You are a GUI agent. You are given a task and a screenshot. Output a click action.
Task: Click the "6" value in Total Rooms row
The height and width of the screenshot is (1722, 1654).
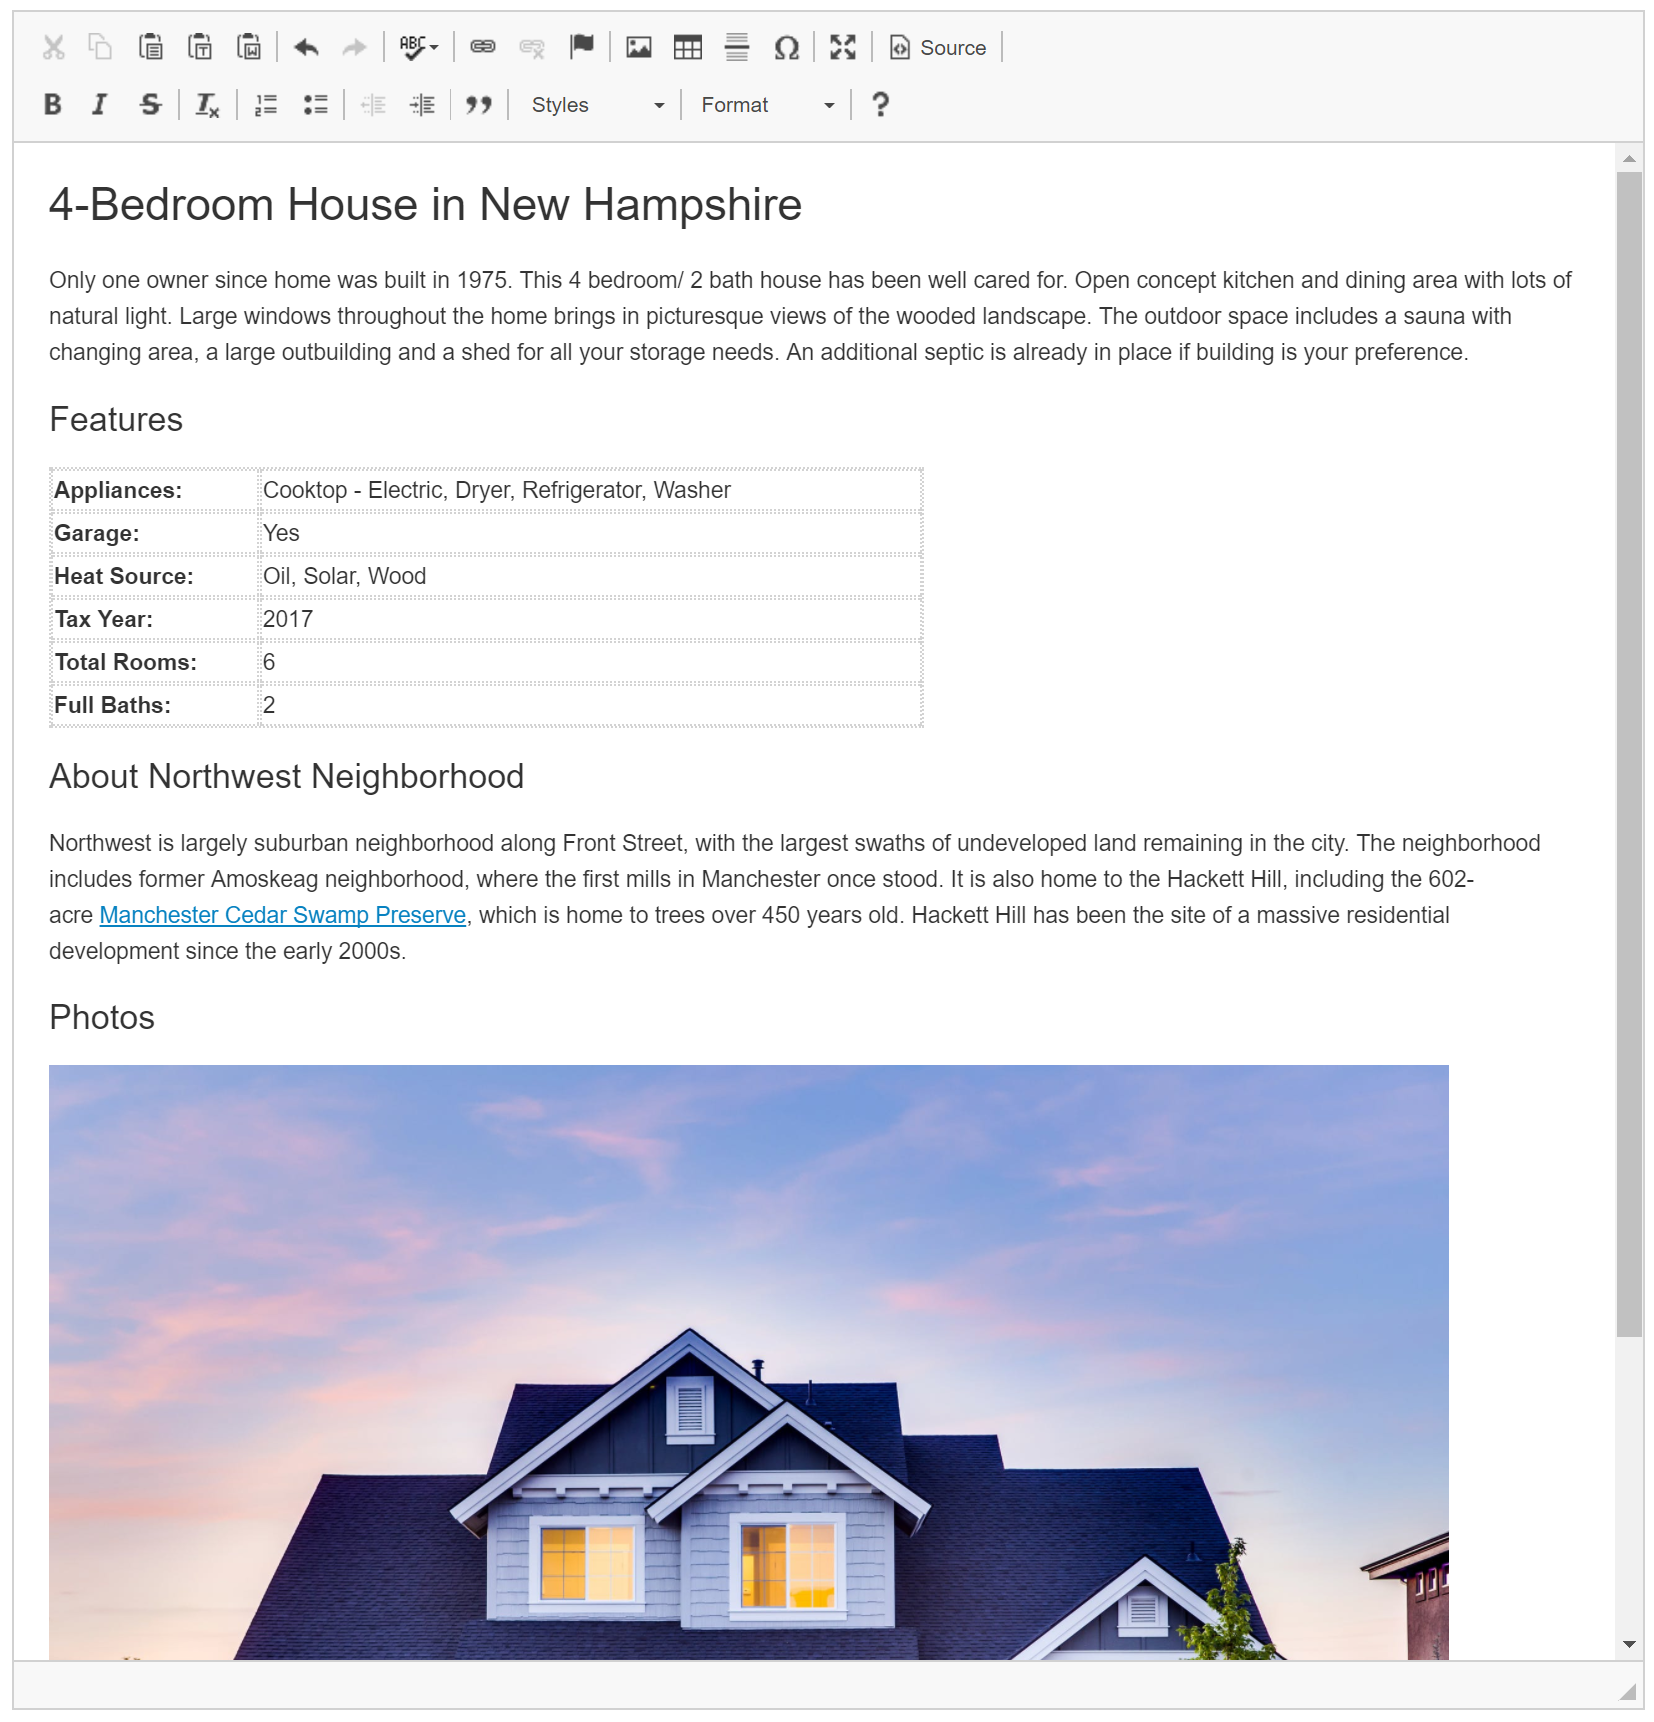pyautogui.click(x=269, y=662)
